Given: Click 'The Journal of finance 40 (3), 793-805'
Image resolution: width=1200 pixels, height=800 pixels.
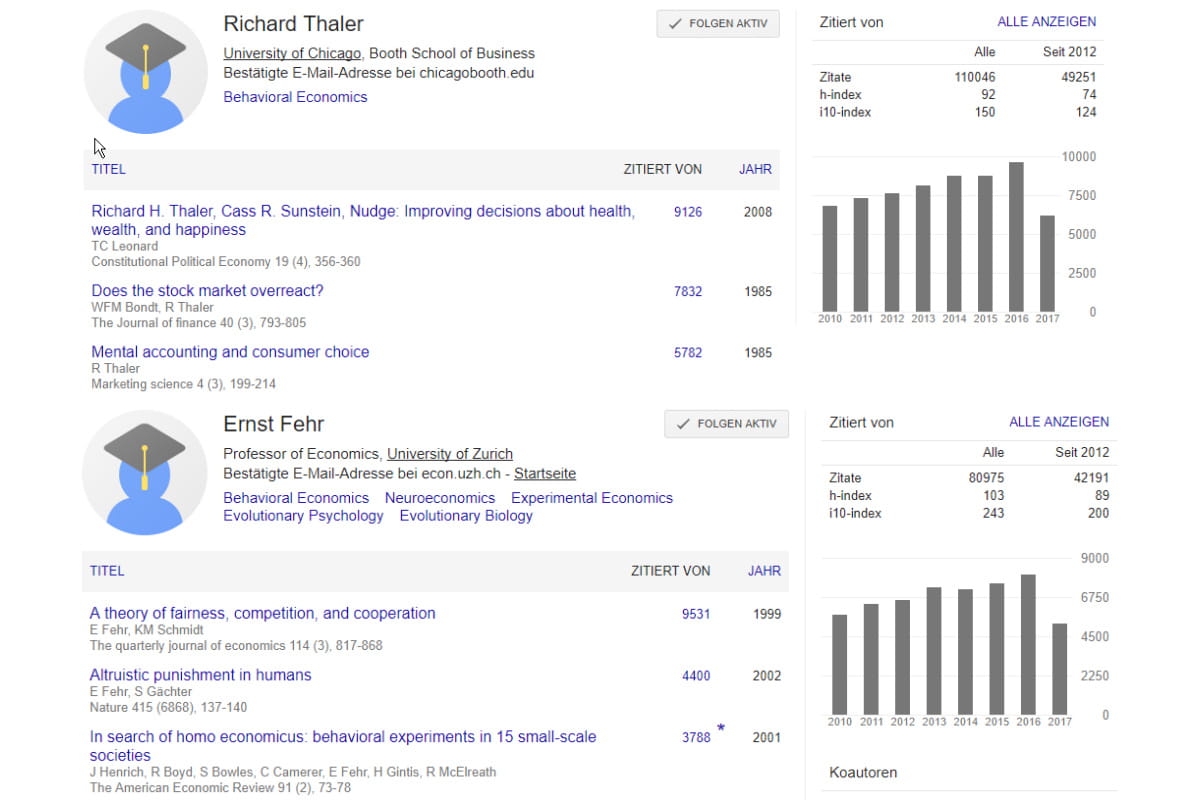Looking at the screenshot, I should (198, 323).
